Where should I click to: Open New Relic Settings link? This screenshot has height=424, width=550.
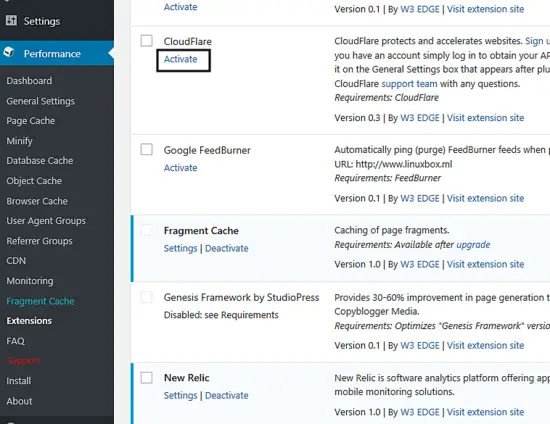point(181,396)
